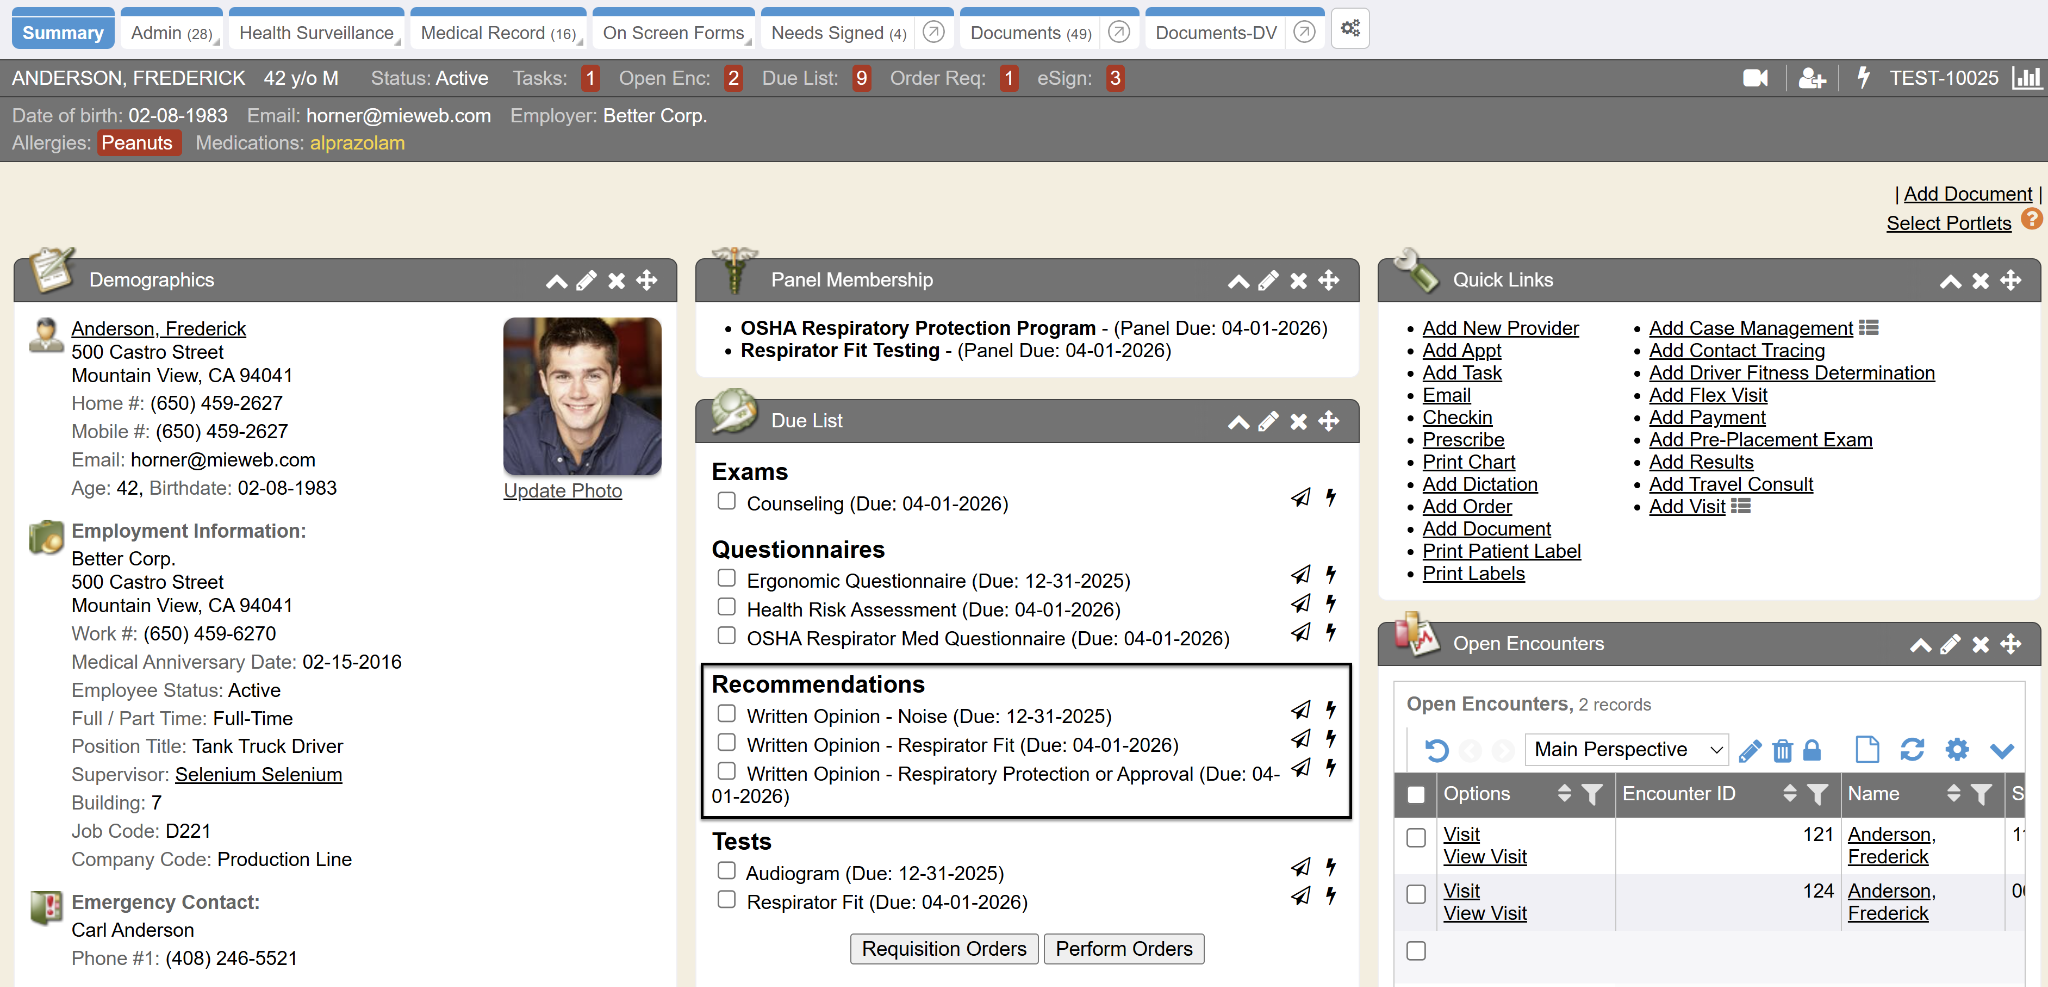
Task: Click the add user icon in header
Action: 1811,78
